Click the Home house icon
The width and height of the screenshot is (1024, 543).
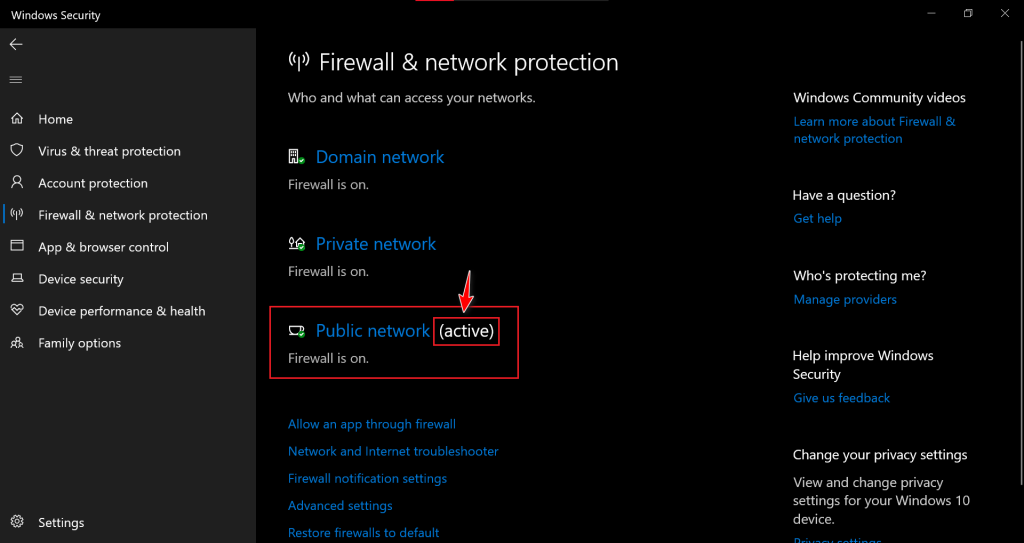(x=17, y=119)
